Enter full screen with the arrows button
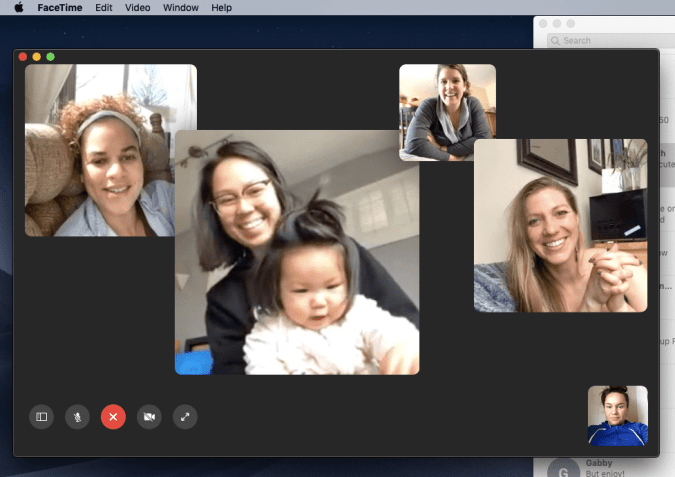Image resolution: width=675 pixels, height=477 pixels. [x=185, y=416]
